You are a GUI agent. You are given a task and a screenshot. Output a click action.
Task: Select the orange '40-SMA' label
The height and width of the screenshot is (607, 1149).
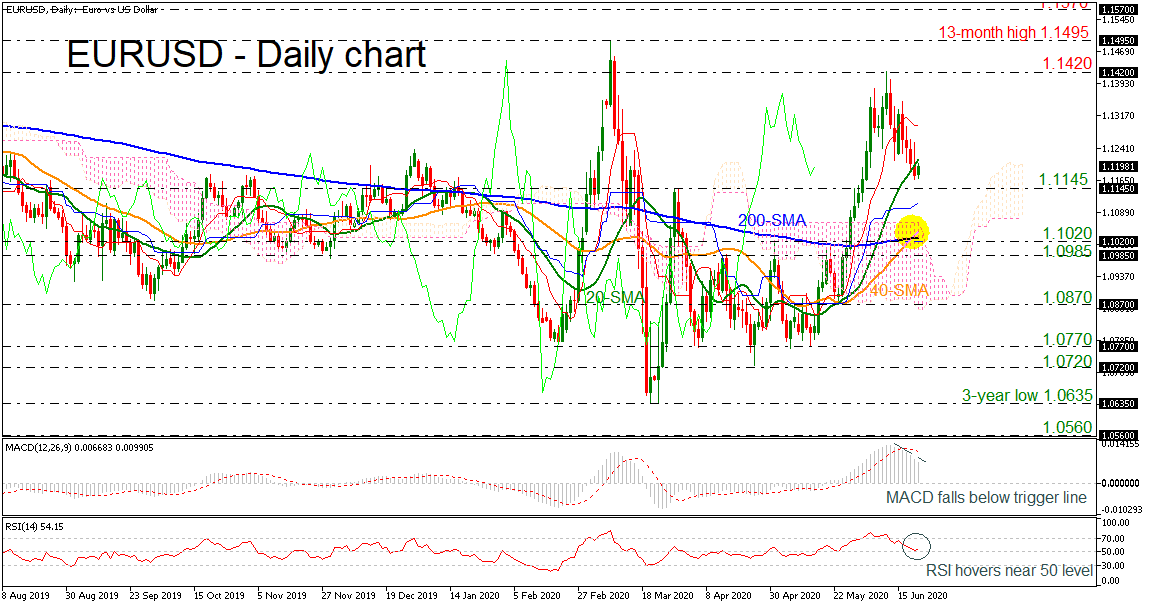point(898,291)
